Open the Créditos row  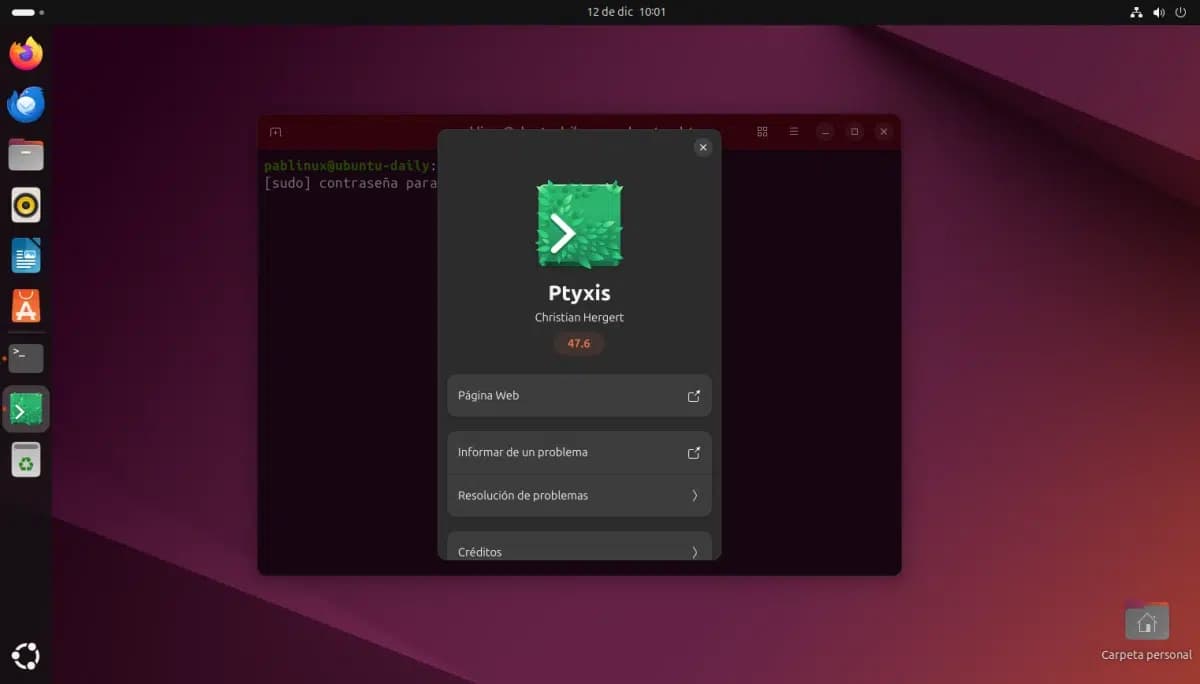pyautogui.click(x=579, y=548)
